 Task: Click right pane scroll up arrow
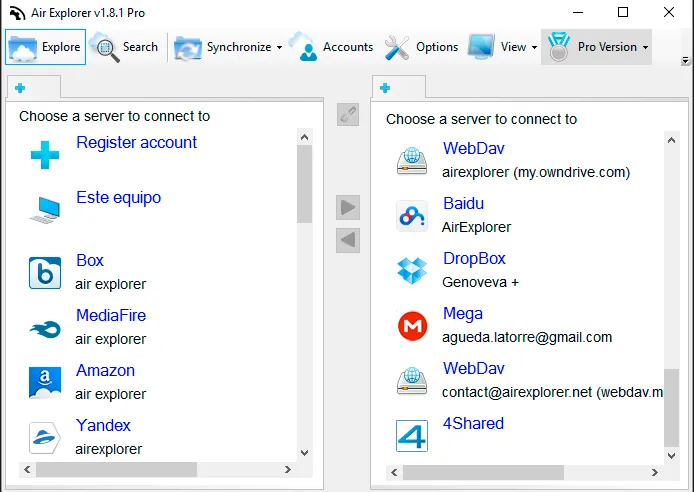(x=671, y=140)
